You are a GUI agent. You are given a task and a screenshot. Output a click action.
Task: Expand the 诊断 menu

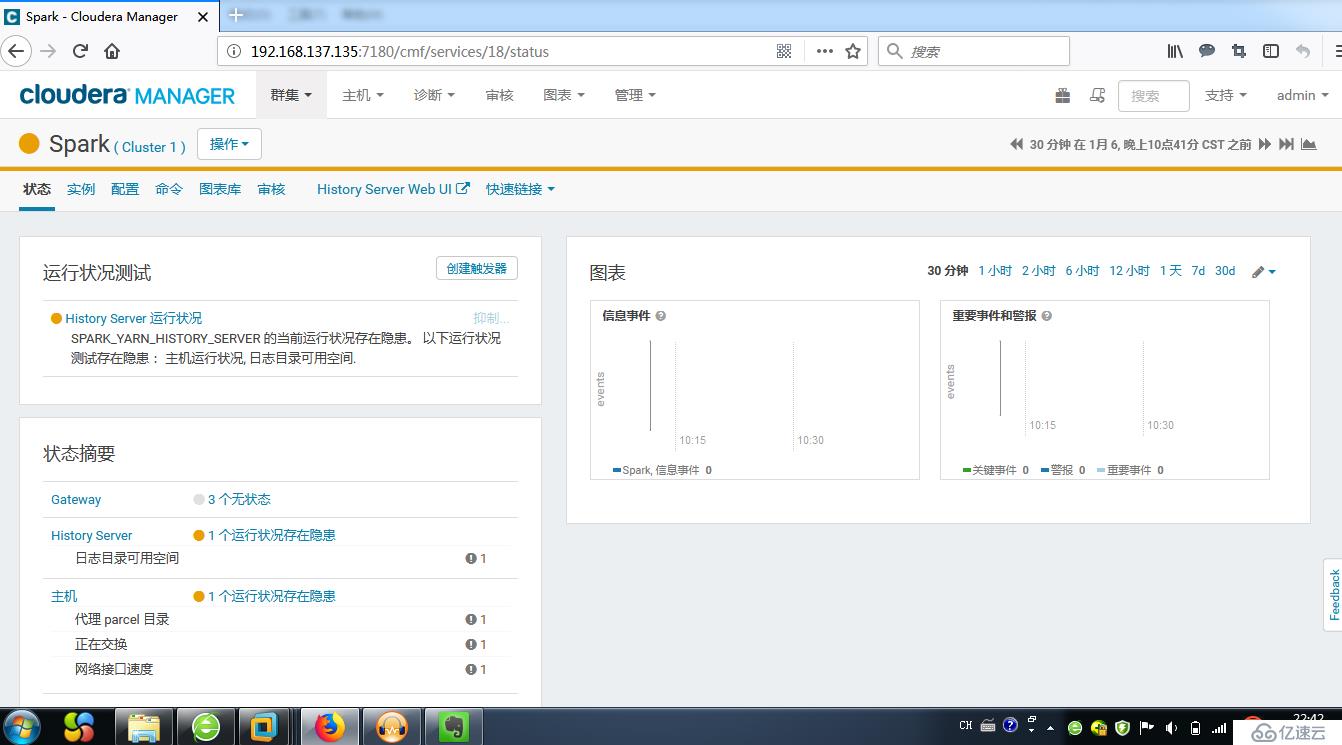pos(434,95)
